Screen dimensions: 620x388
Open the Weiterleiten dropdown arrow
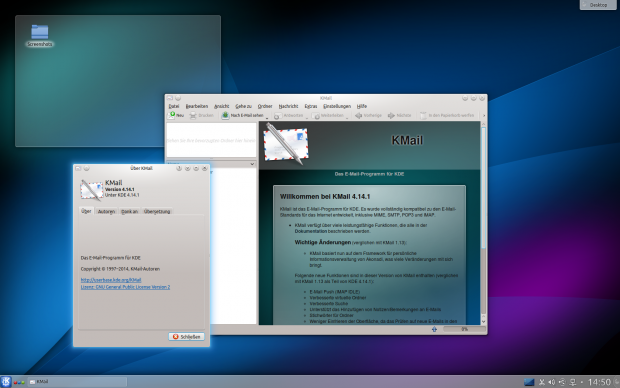347,117
